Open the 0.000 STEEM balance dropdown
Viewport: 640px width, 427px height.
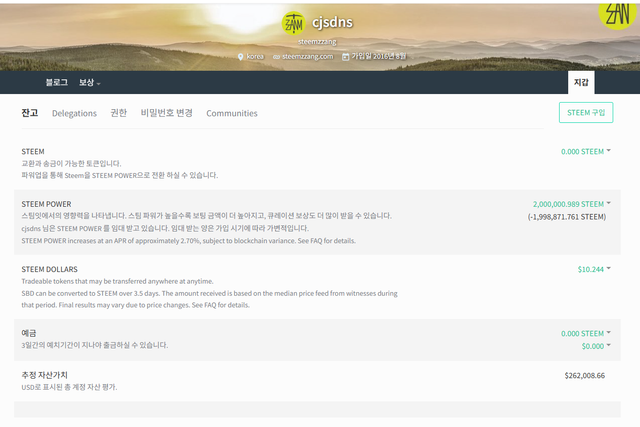click(586, 151)
